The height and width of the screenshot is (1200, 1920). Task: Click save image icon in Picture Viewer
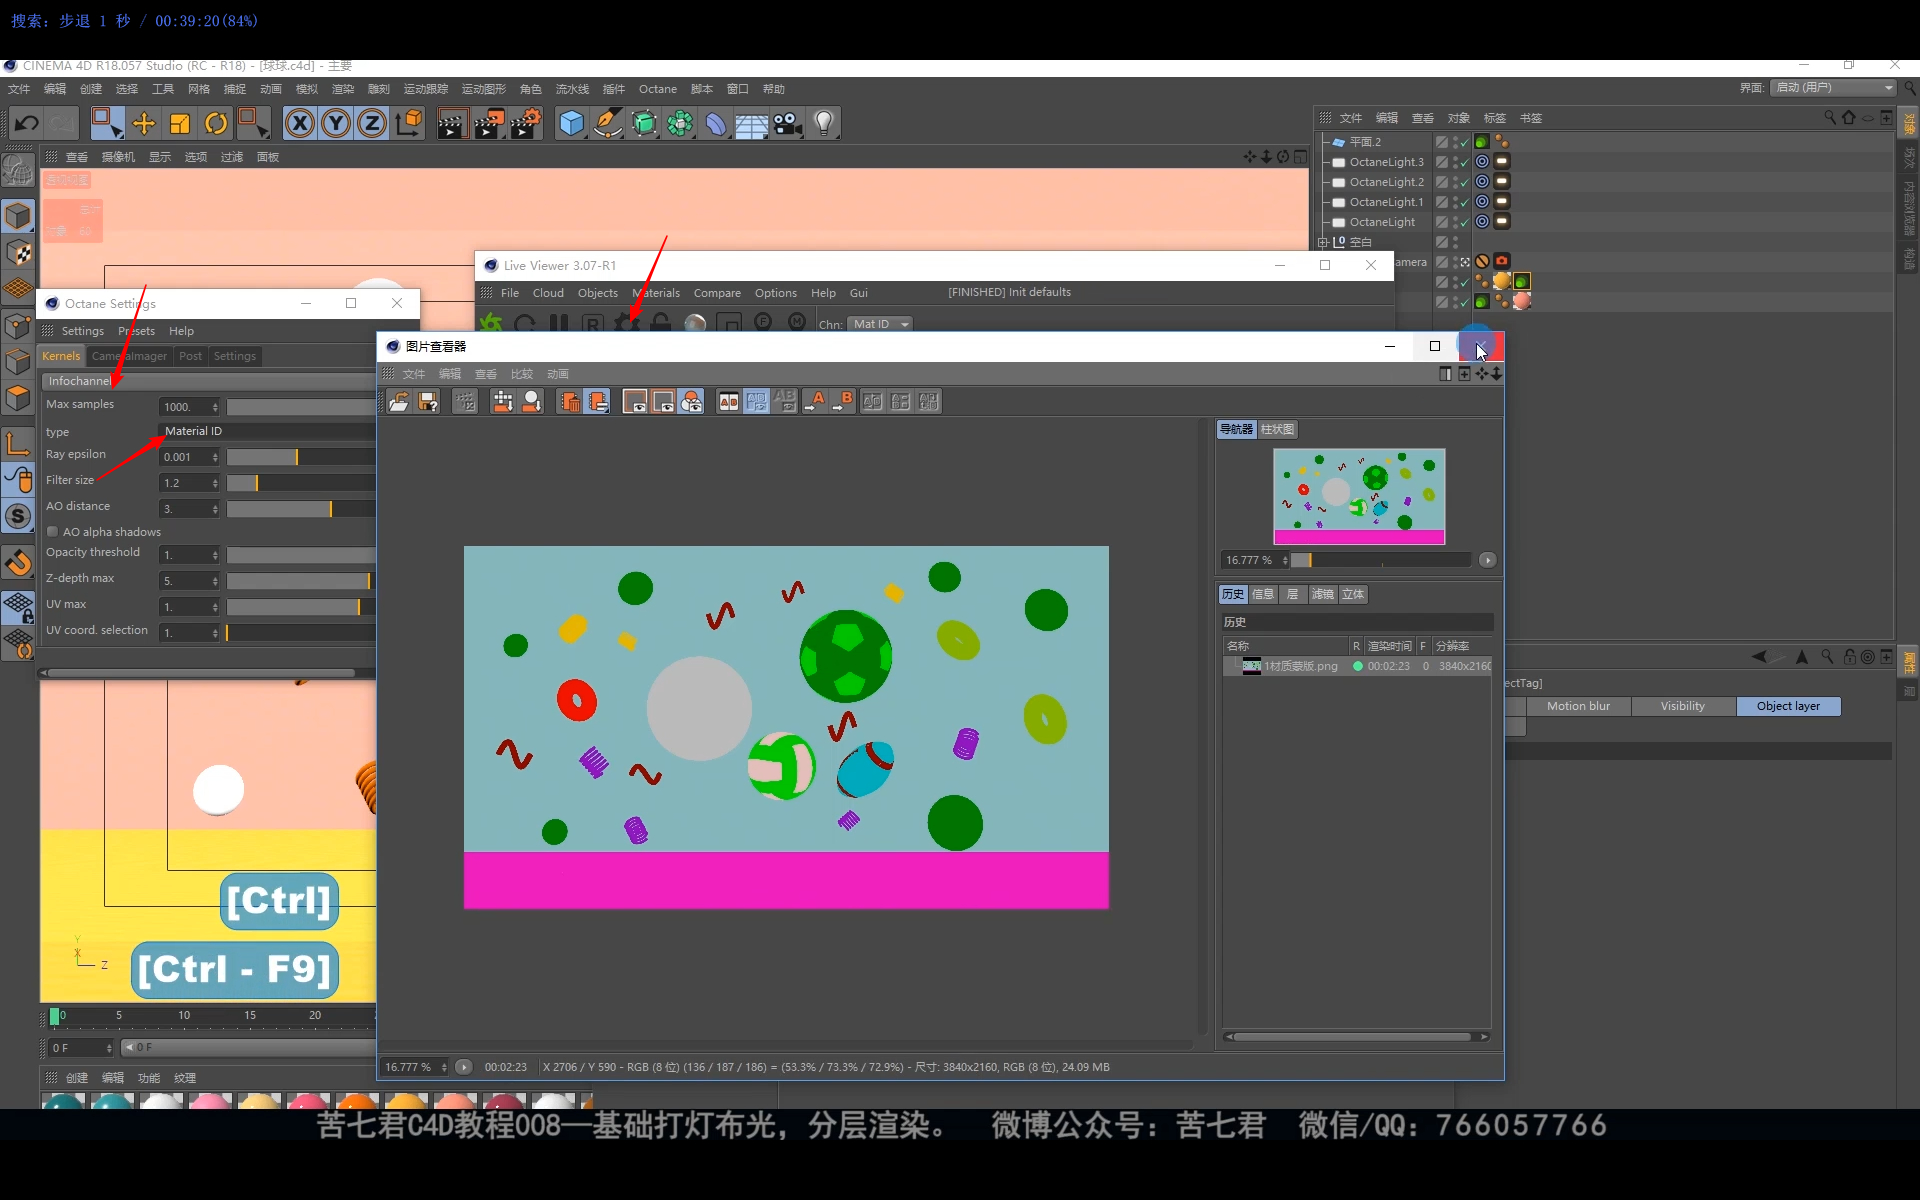(x=428, y=401)
